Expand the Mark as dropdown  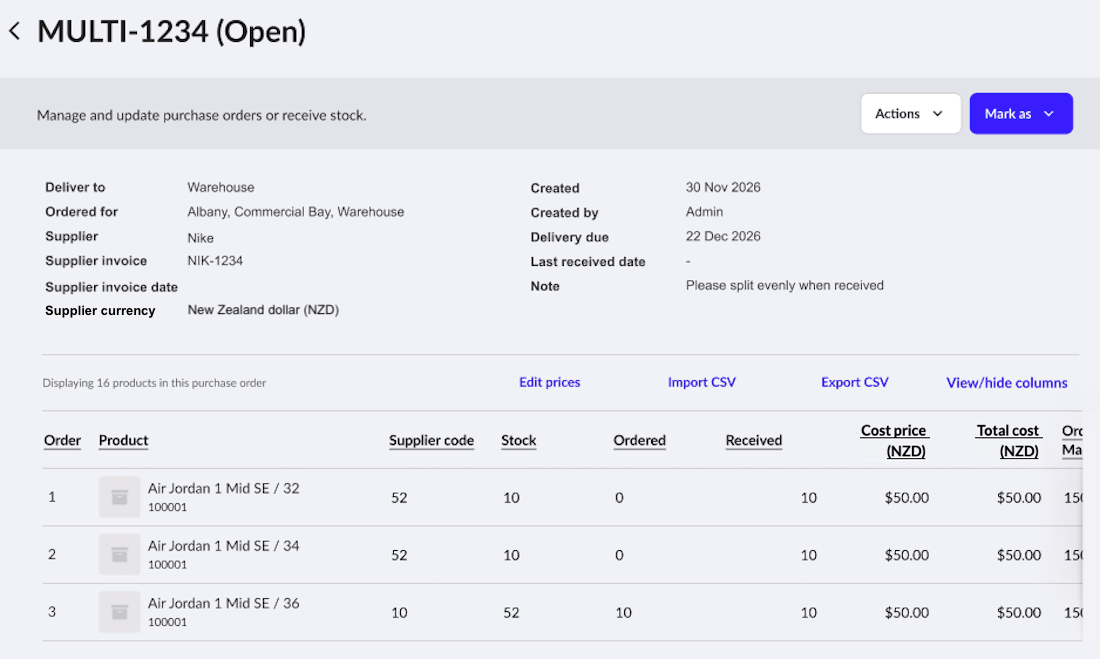click(1021, 114)
